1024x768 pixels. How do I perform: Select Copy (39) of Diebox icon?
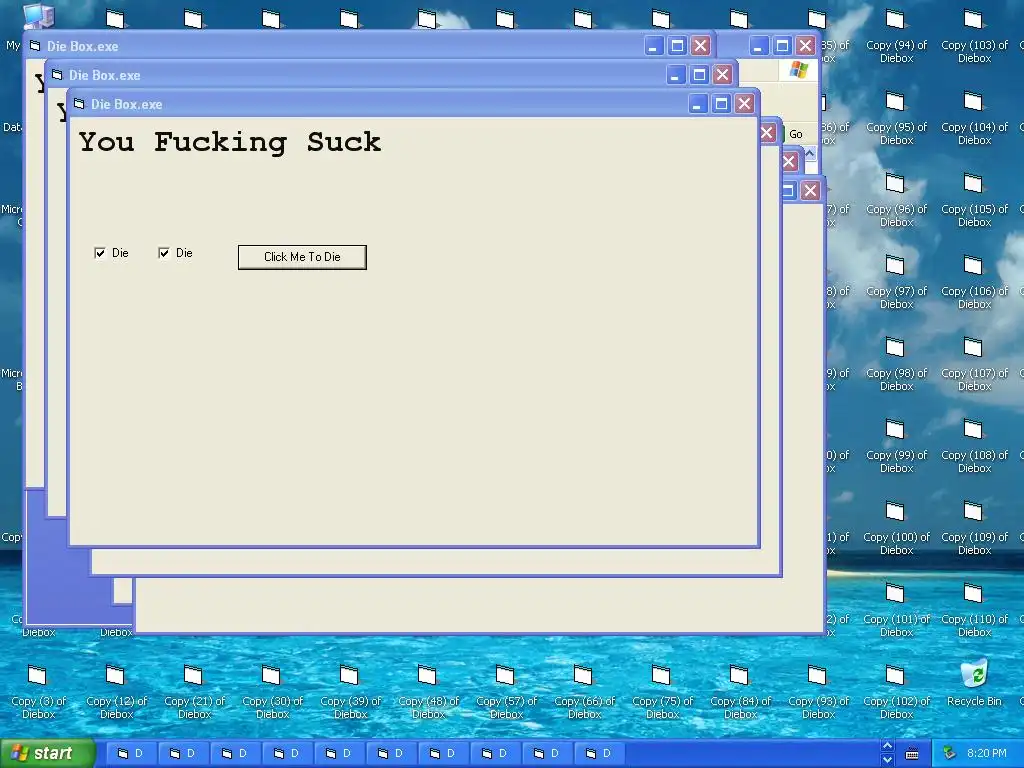350,694
